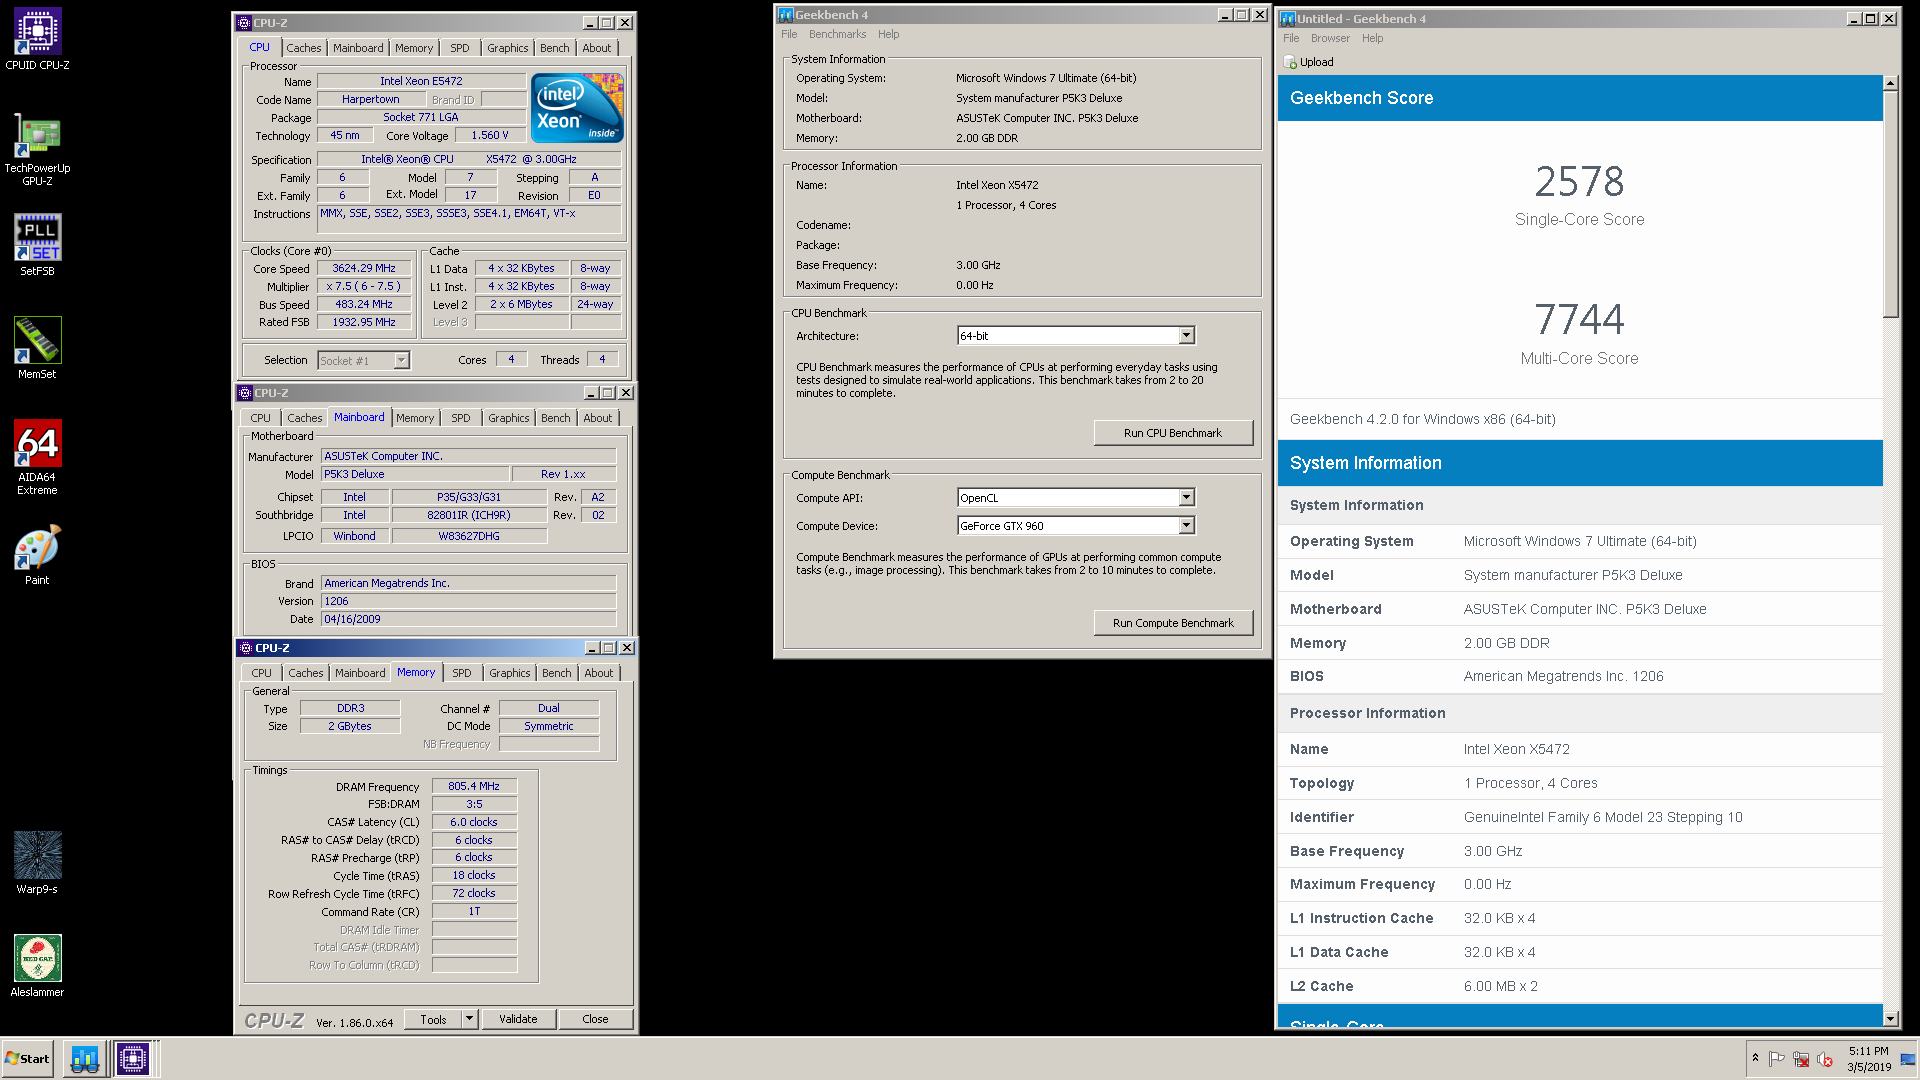Open Help menu in Geekbench results window

click(x=1373, y=38)
